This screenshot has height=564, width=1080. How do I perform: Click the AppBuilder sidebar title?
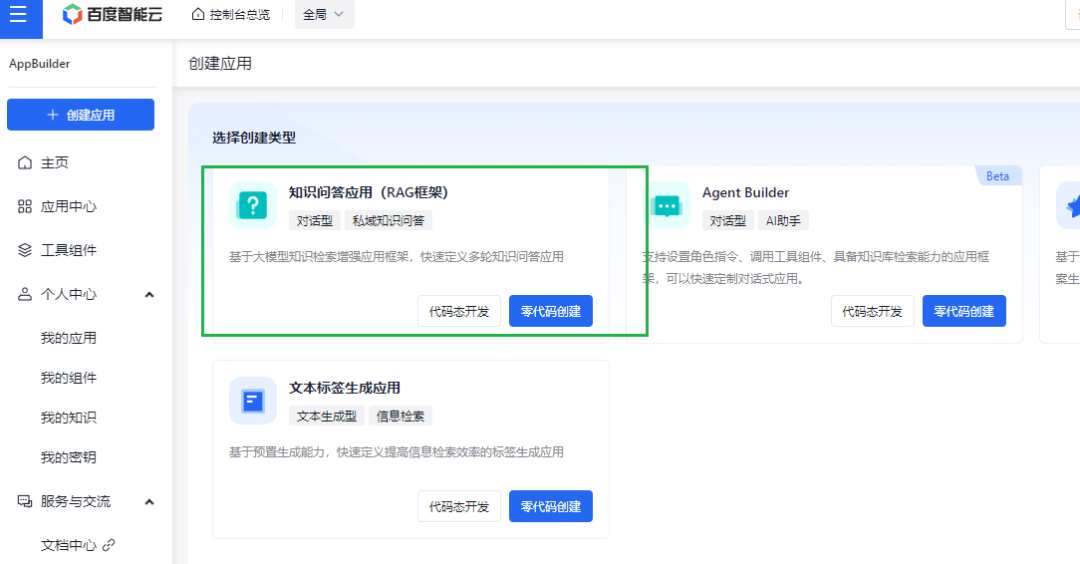[x=39, y=63]
